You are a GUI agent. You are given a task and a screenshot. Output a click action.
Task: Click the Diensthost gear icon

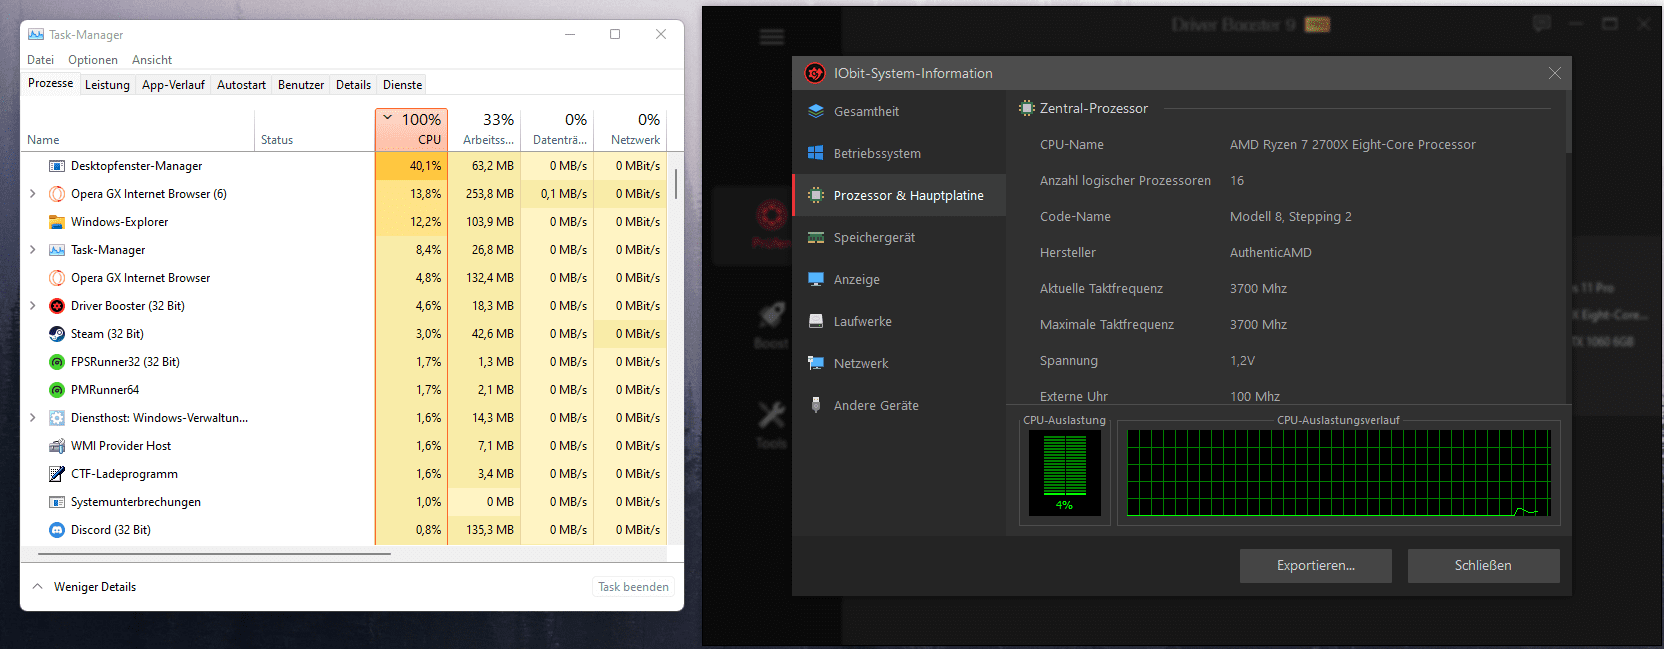tap(57, 418)
